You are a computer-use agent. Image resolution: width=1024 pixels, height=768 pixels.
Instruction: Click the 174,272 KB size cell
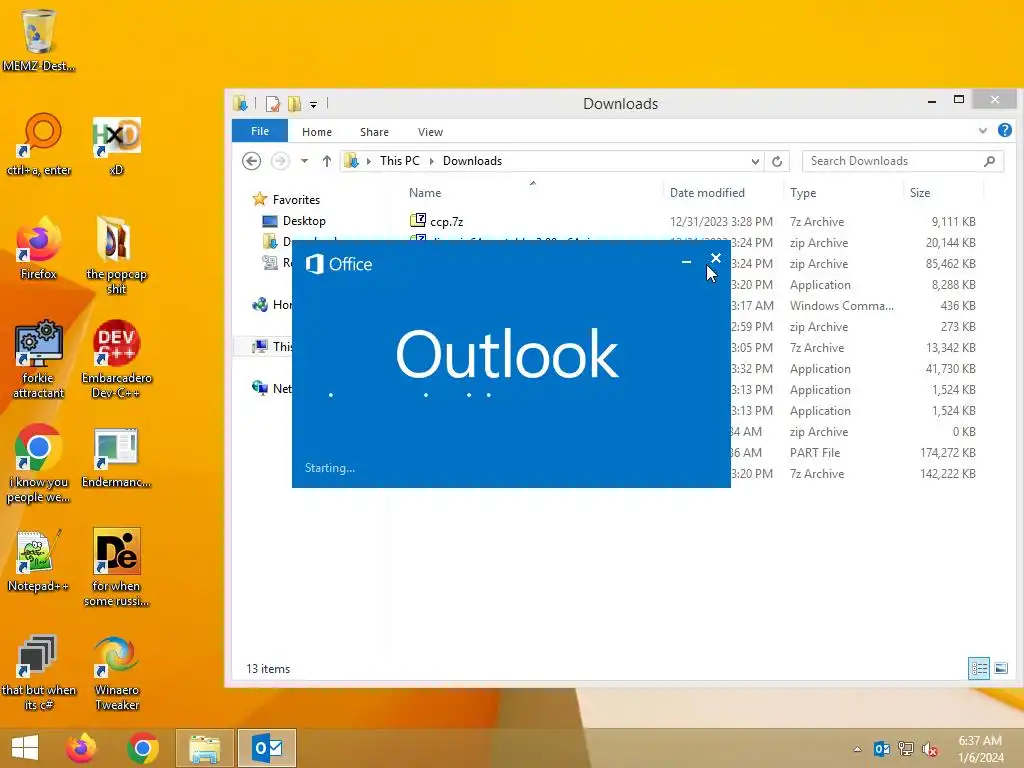pyautogui.click(x=948, y=453)
